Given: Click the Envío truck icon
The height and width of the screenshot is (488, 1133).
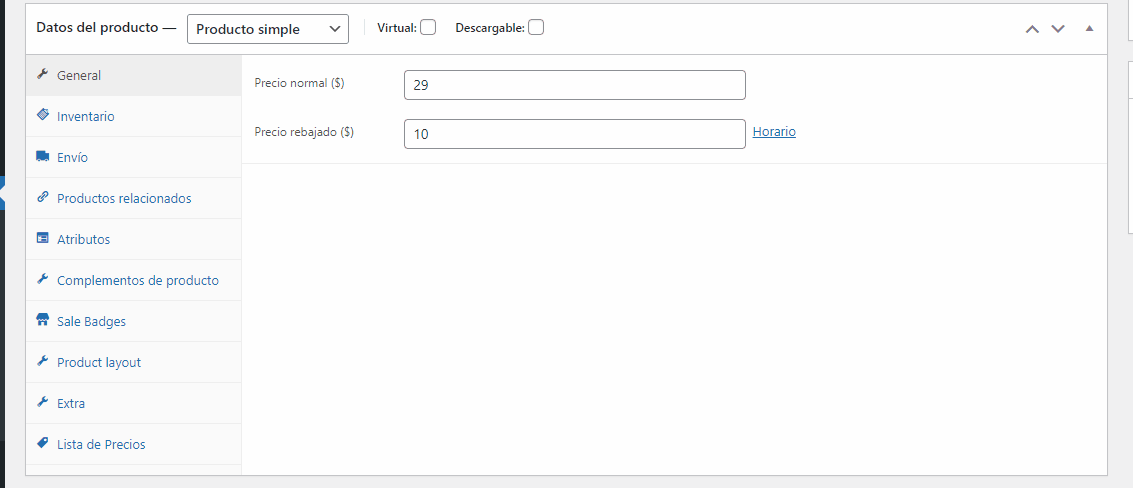Looking at the screenshot, I should pyautogui.click(x=42, y=157).
